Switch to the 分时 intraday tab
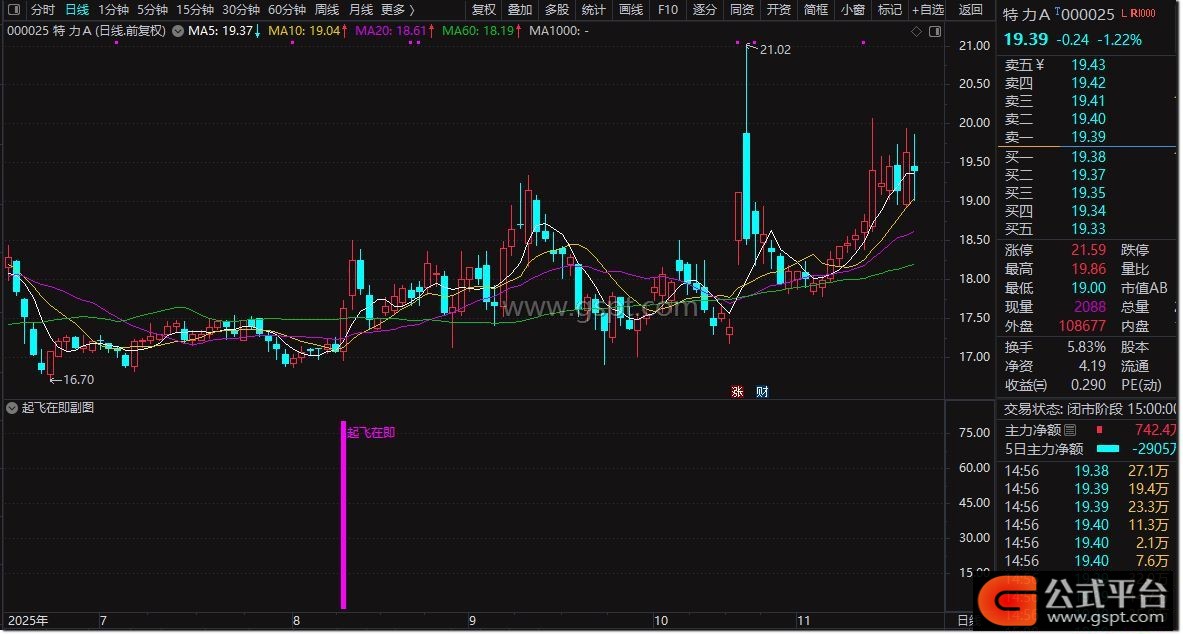Image resolution: width=1183 pixels, height=634 pixels. (x=43, y=9)
